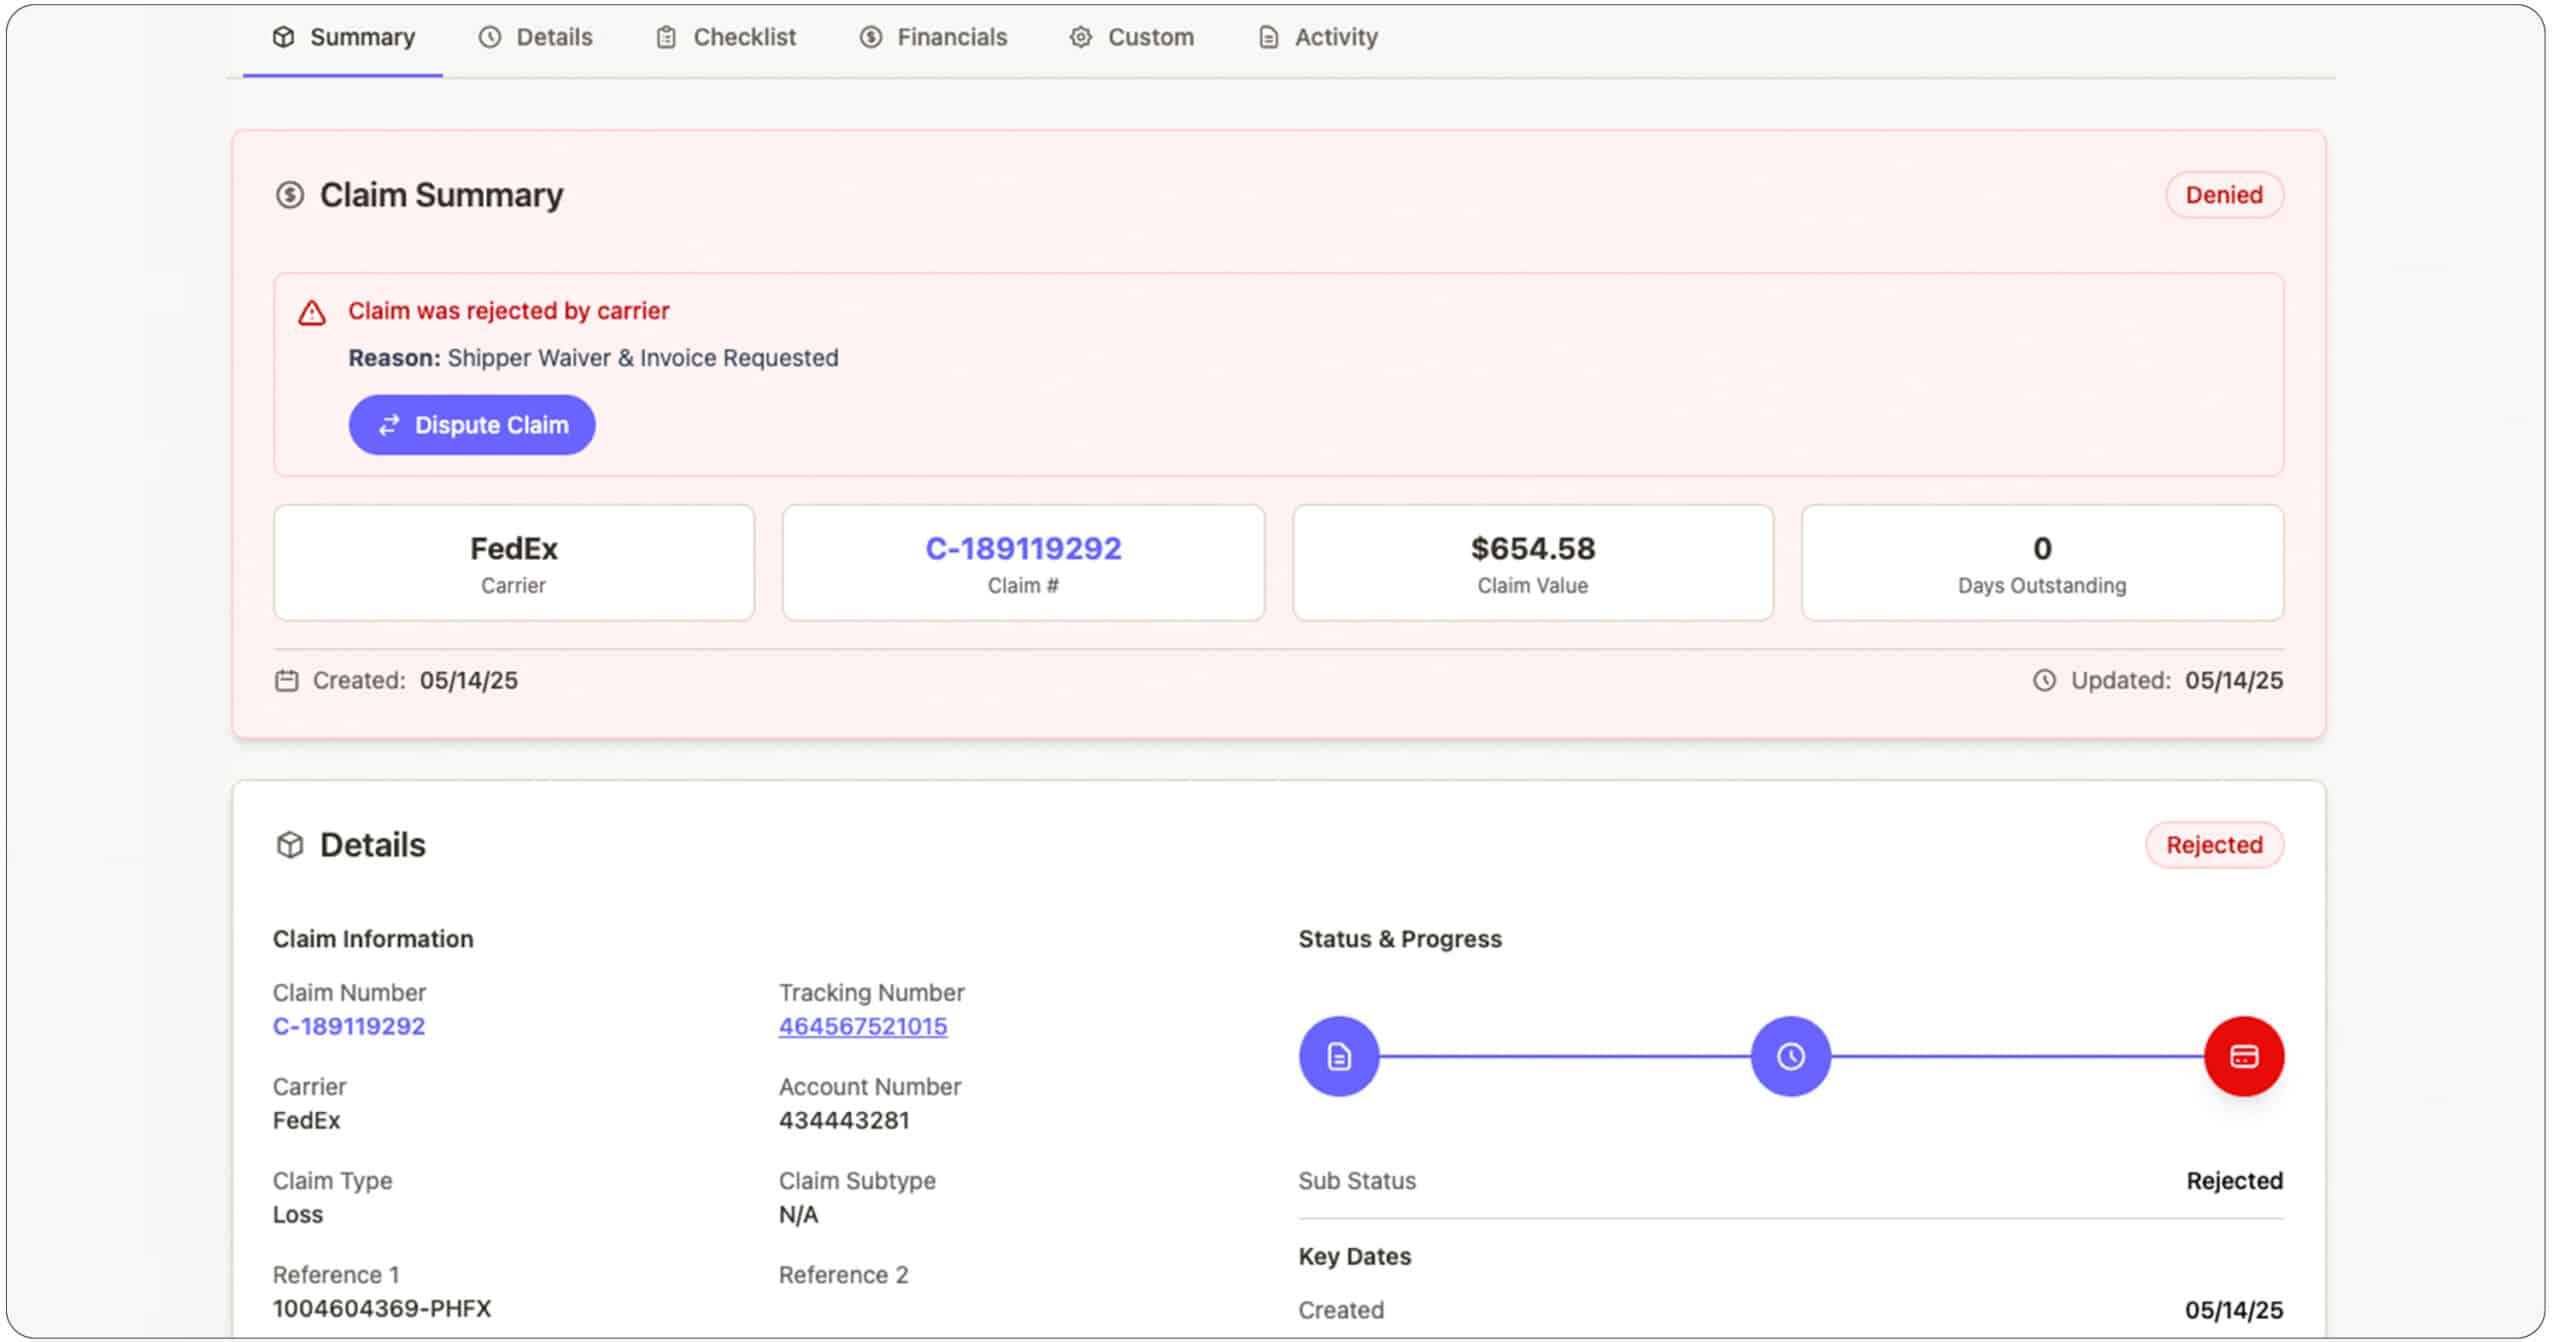Click the dollar icon beside Claim Summary heading
Viewport: 2560px width, 1342px height.
tap(289, 195)
